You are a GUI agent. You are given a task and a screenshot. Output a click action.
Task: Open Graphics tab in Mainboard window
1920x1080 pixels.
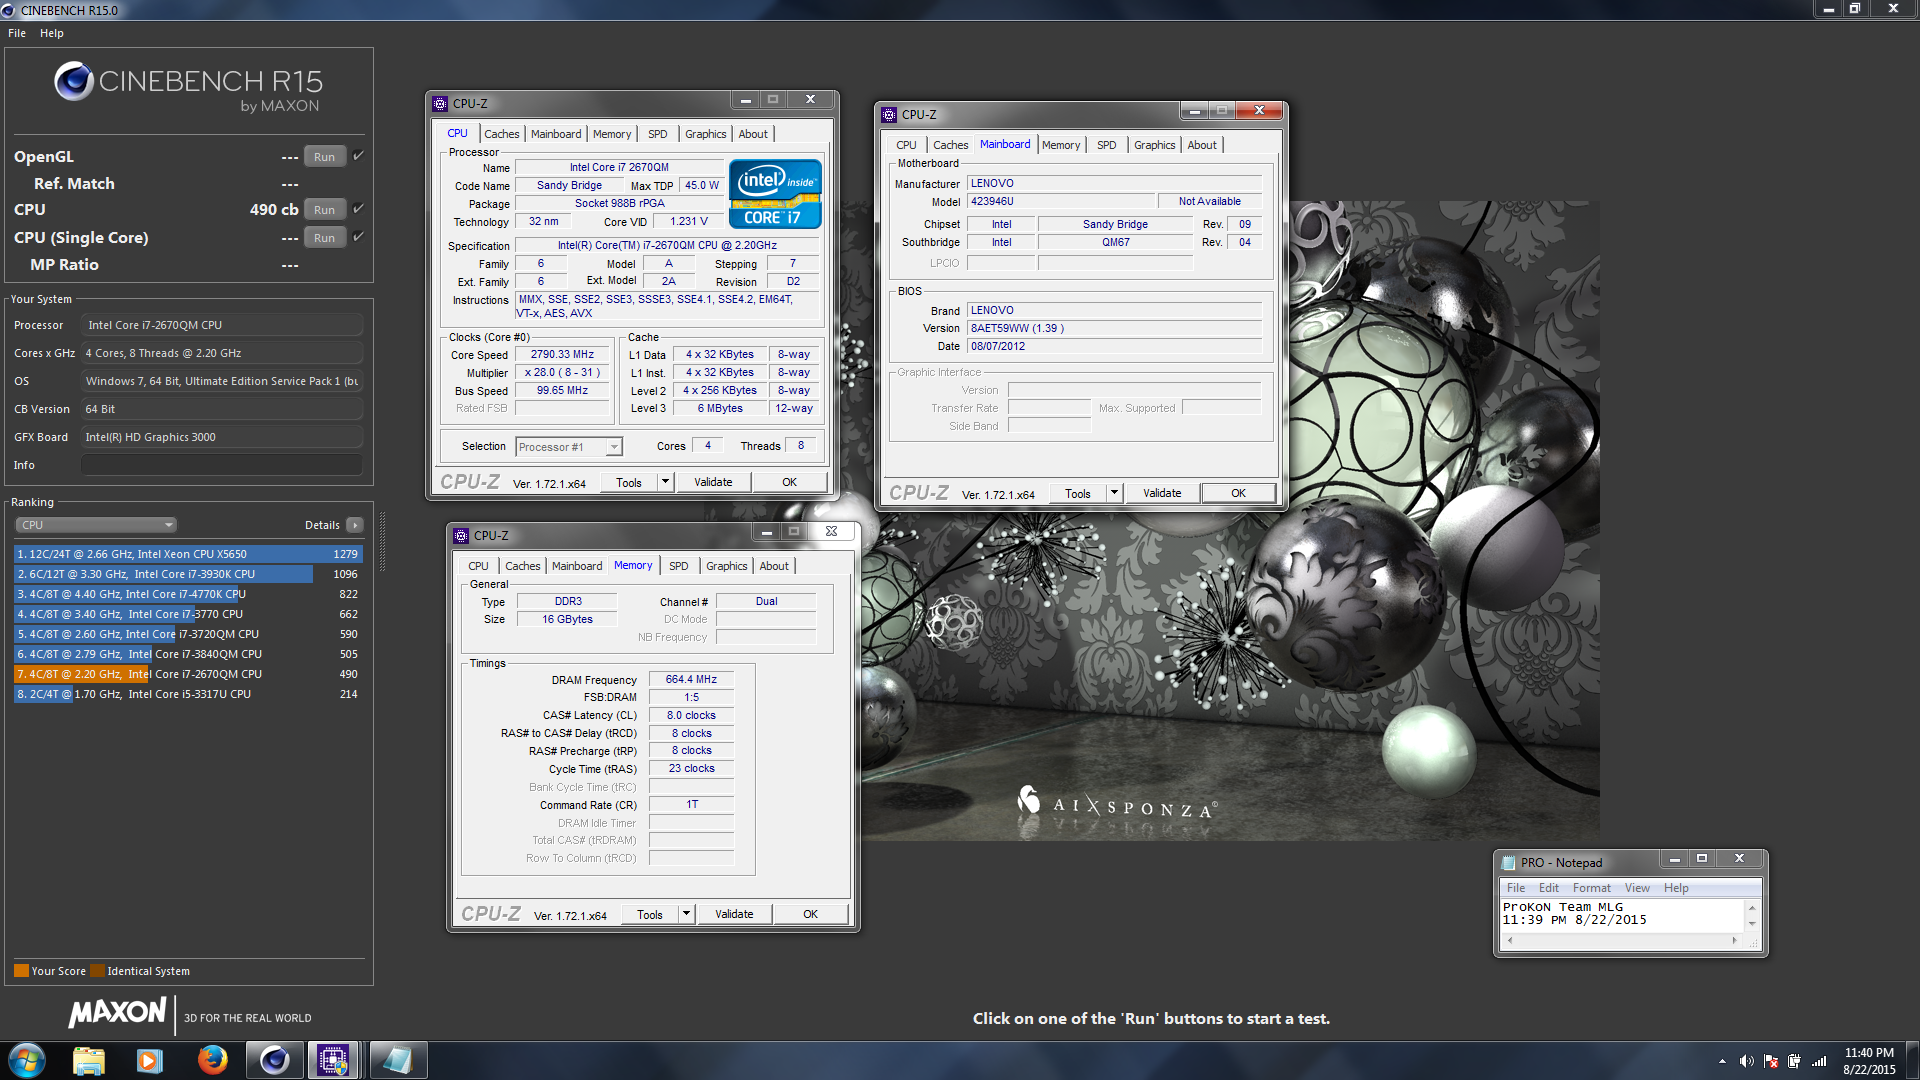point(1155,145)
